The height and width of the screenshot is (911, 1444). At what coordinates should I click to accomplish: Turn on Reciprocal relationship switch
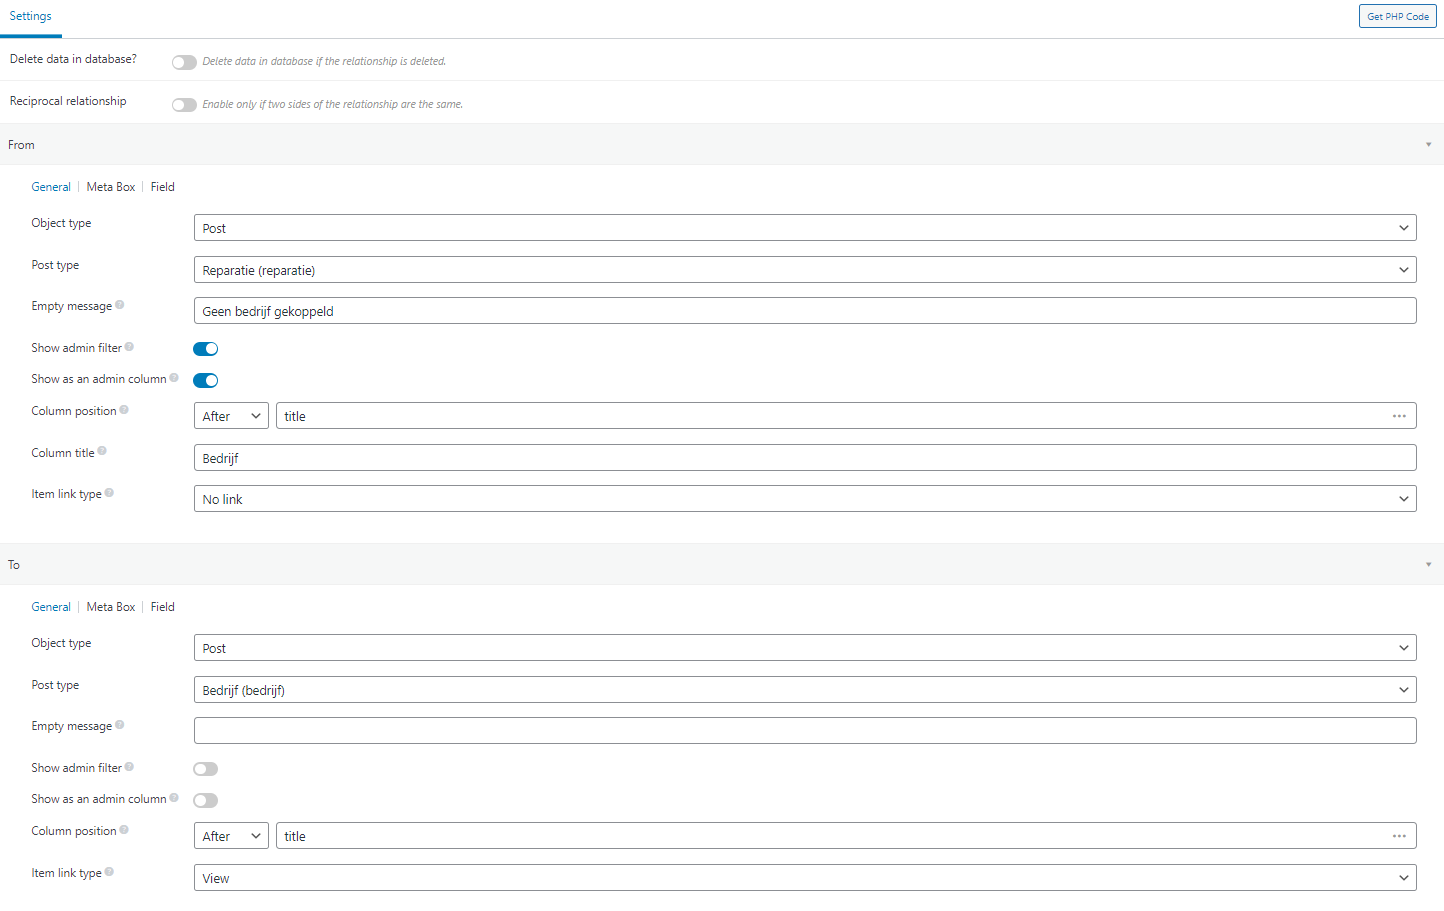[184, 105]
